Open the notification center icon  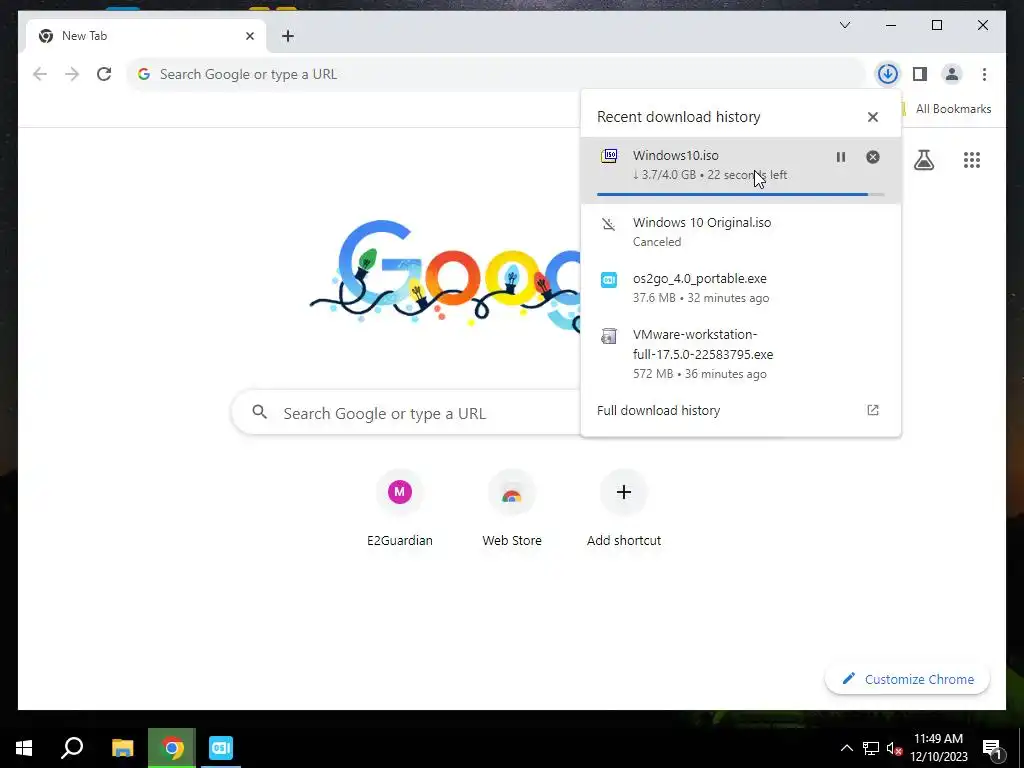[992, 750]
